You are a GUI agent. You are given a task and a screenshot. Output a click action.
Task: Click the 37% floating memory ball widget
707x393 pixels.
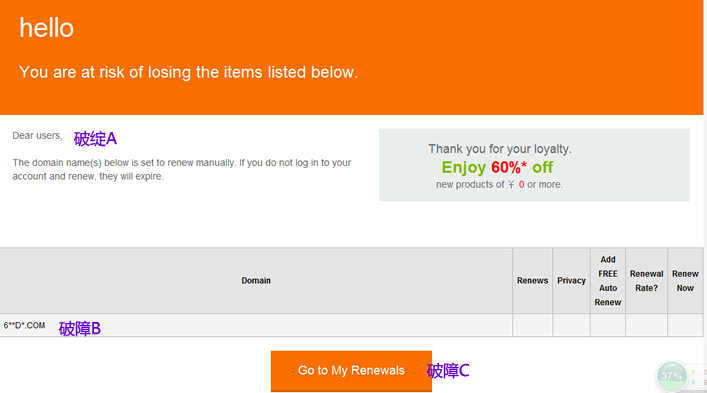click(x=671, y=376)
